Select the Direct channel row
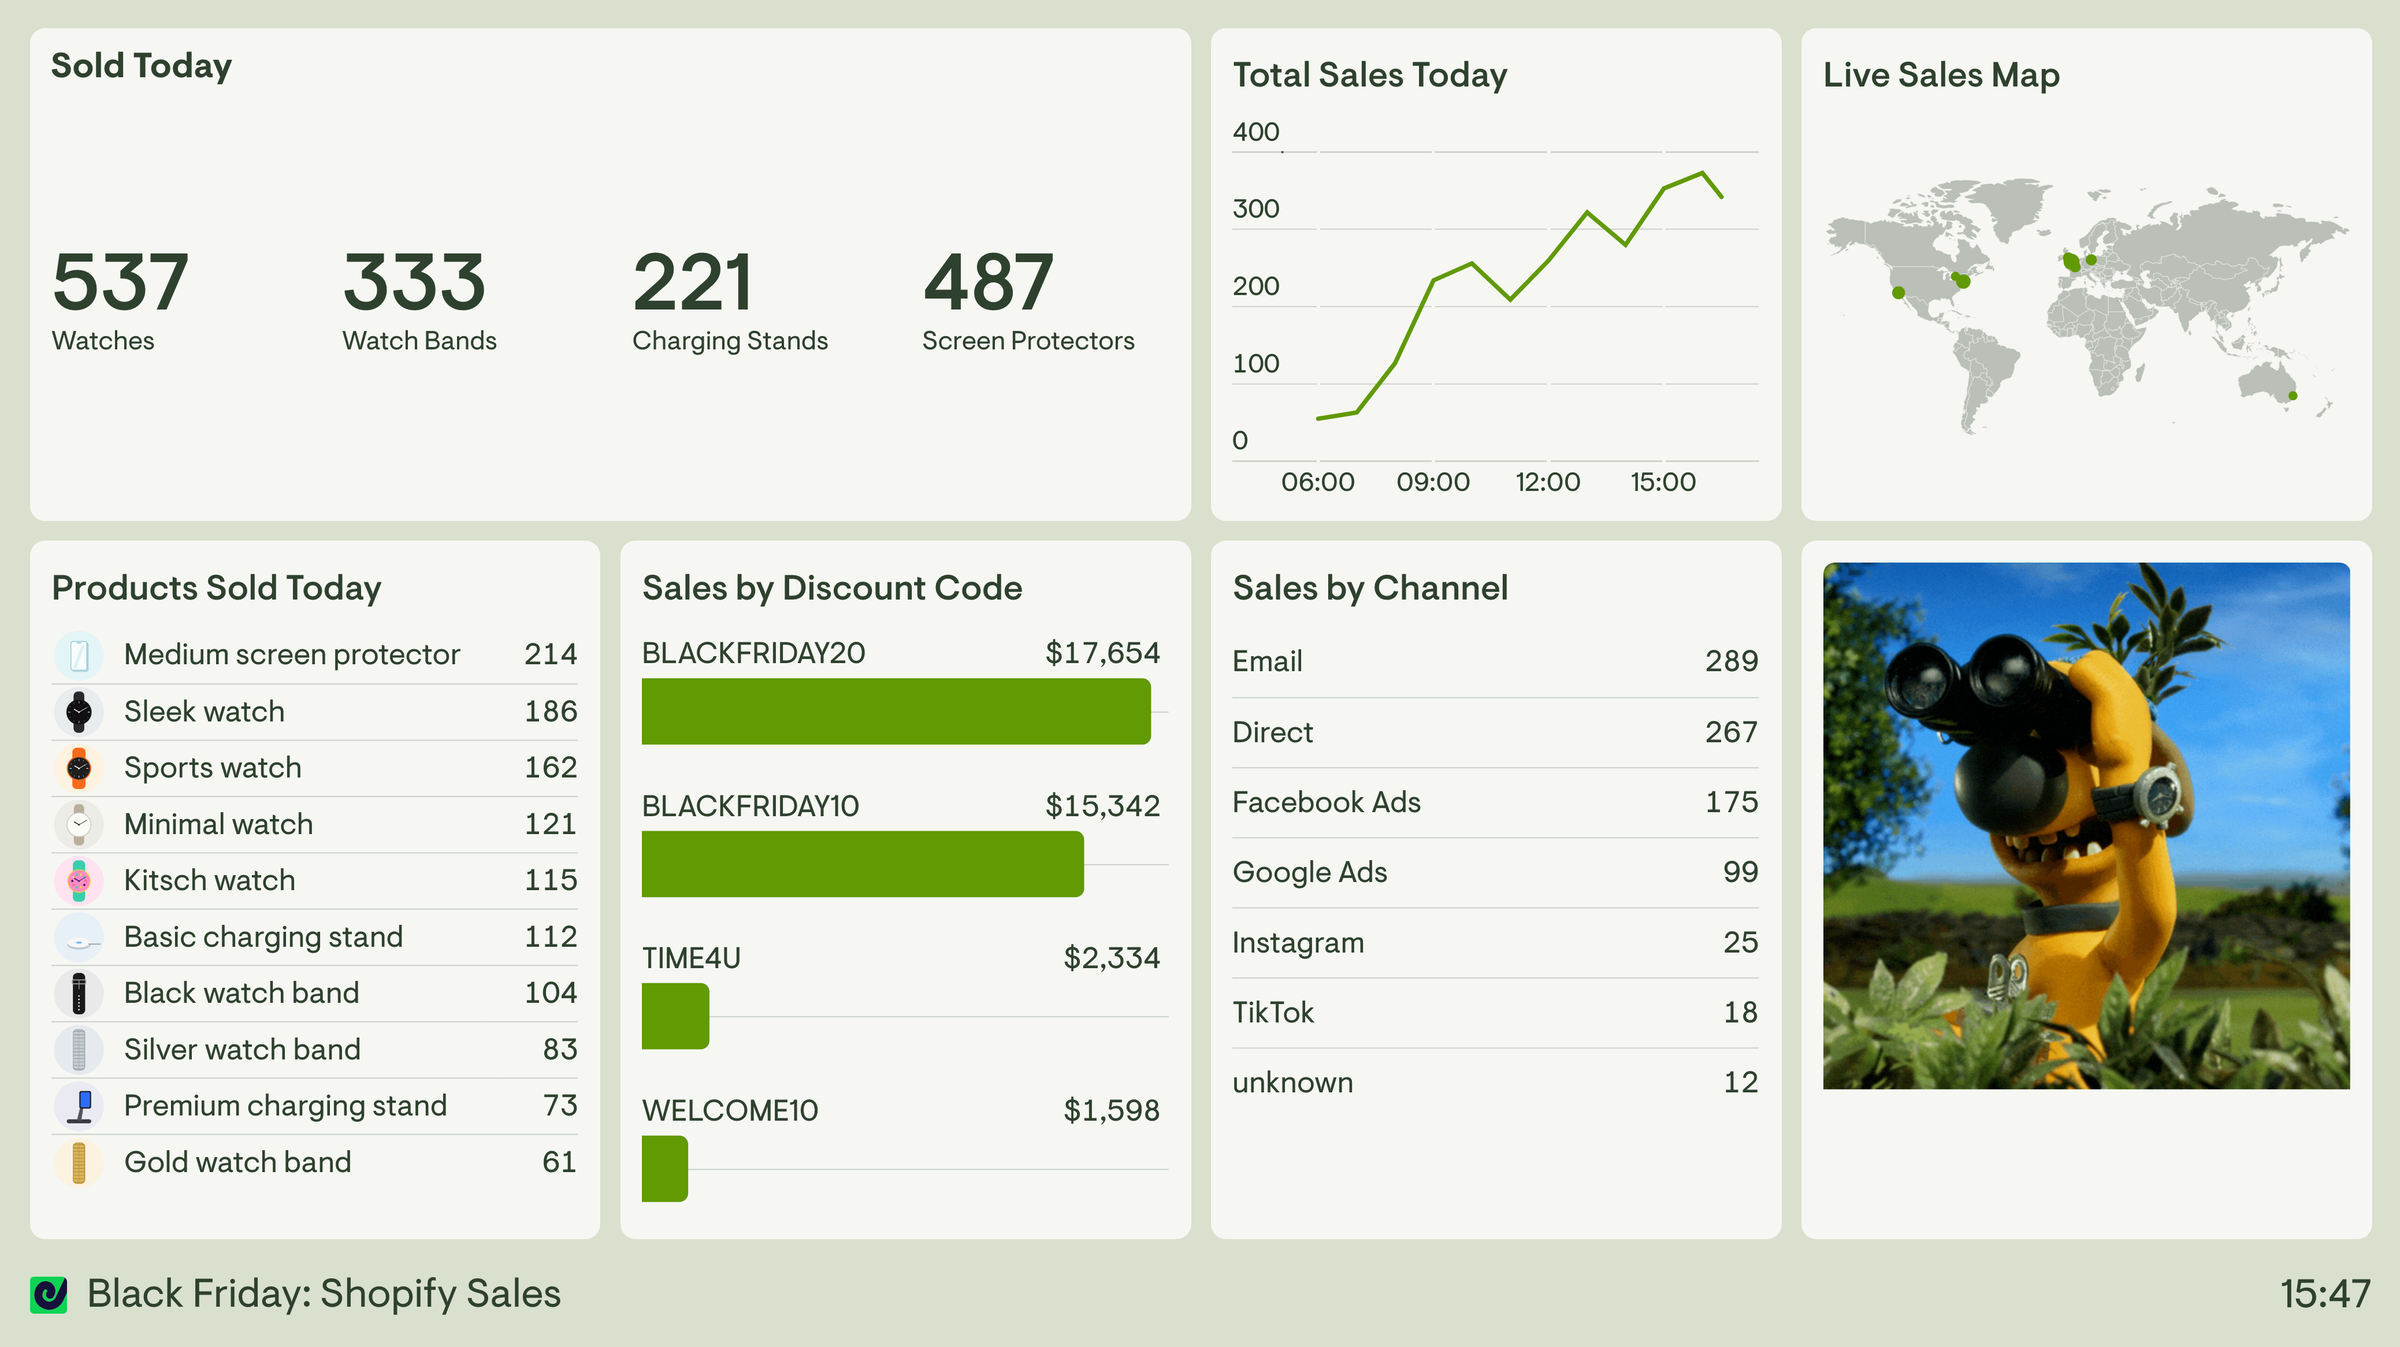Screen dimensions: 2400x1347 [x=1495, y=732]
